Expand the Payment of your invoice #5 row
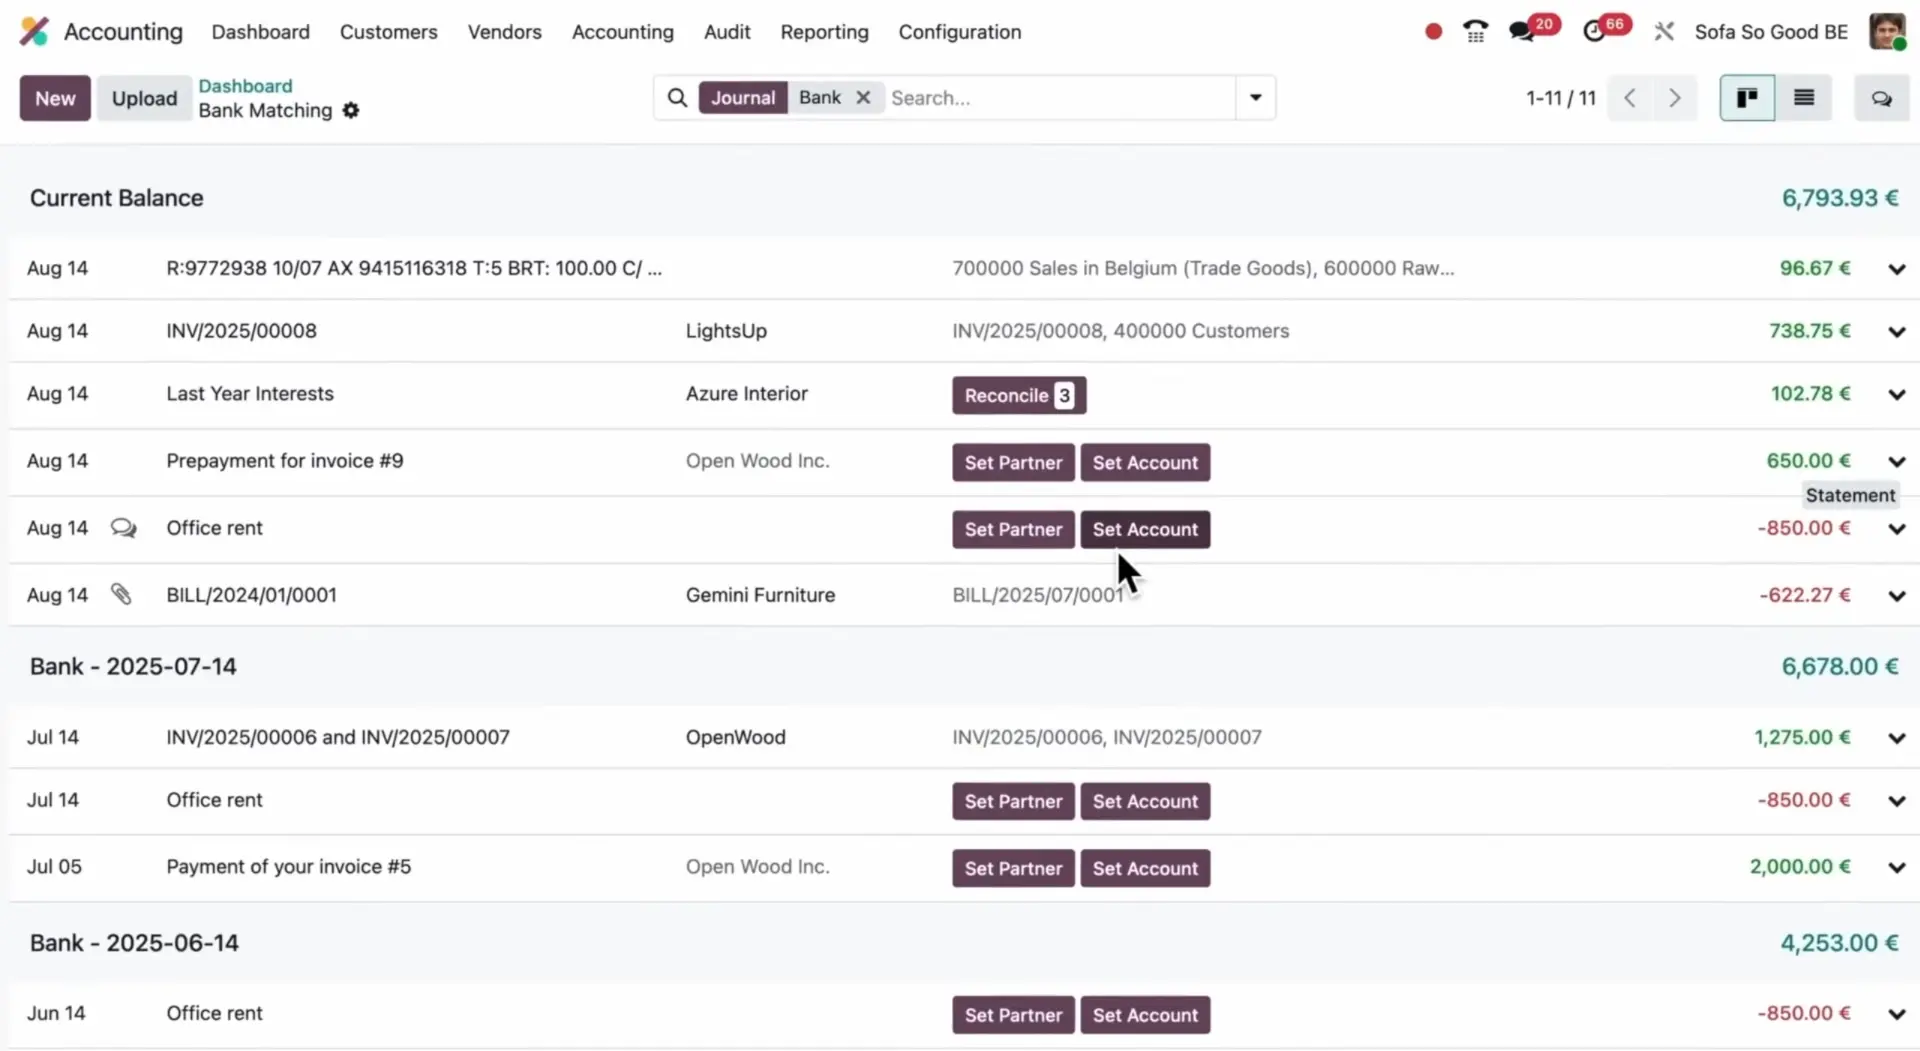This screenshot has width=1920, height=1051. point(1896,867)
